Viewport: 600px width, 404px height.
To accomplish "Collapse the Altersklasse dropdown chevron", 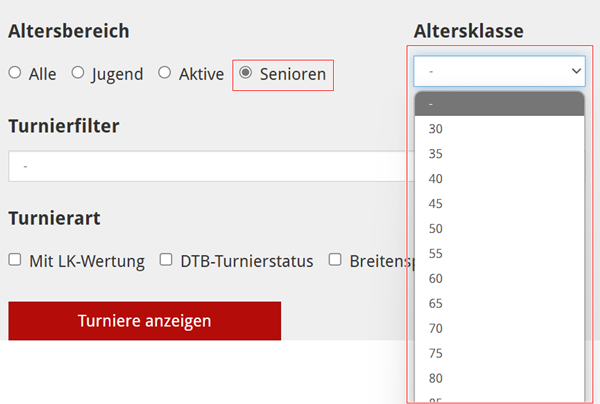I will [576, 71].
